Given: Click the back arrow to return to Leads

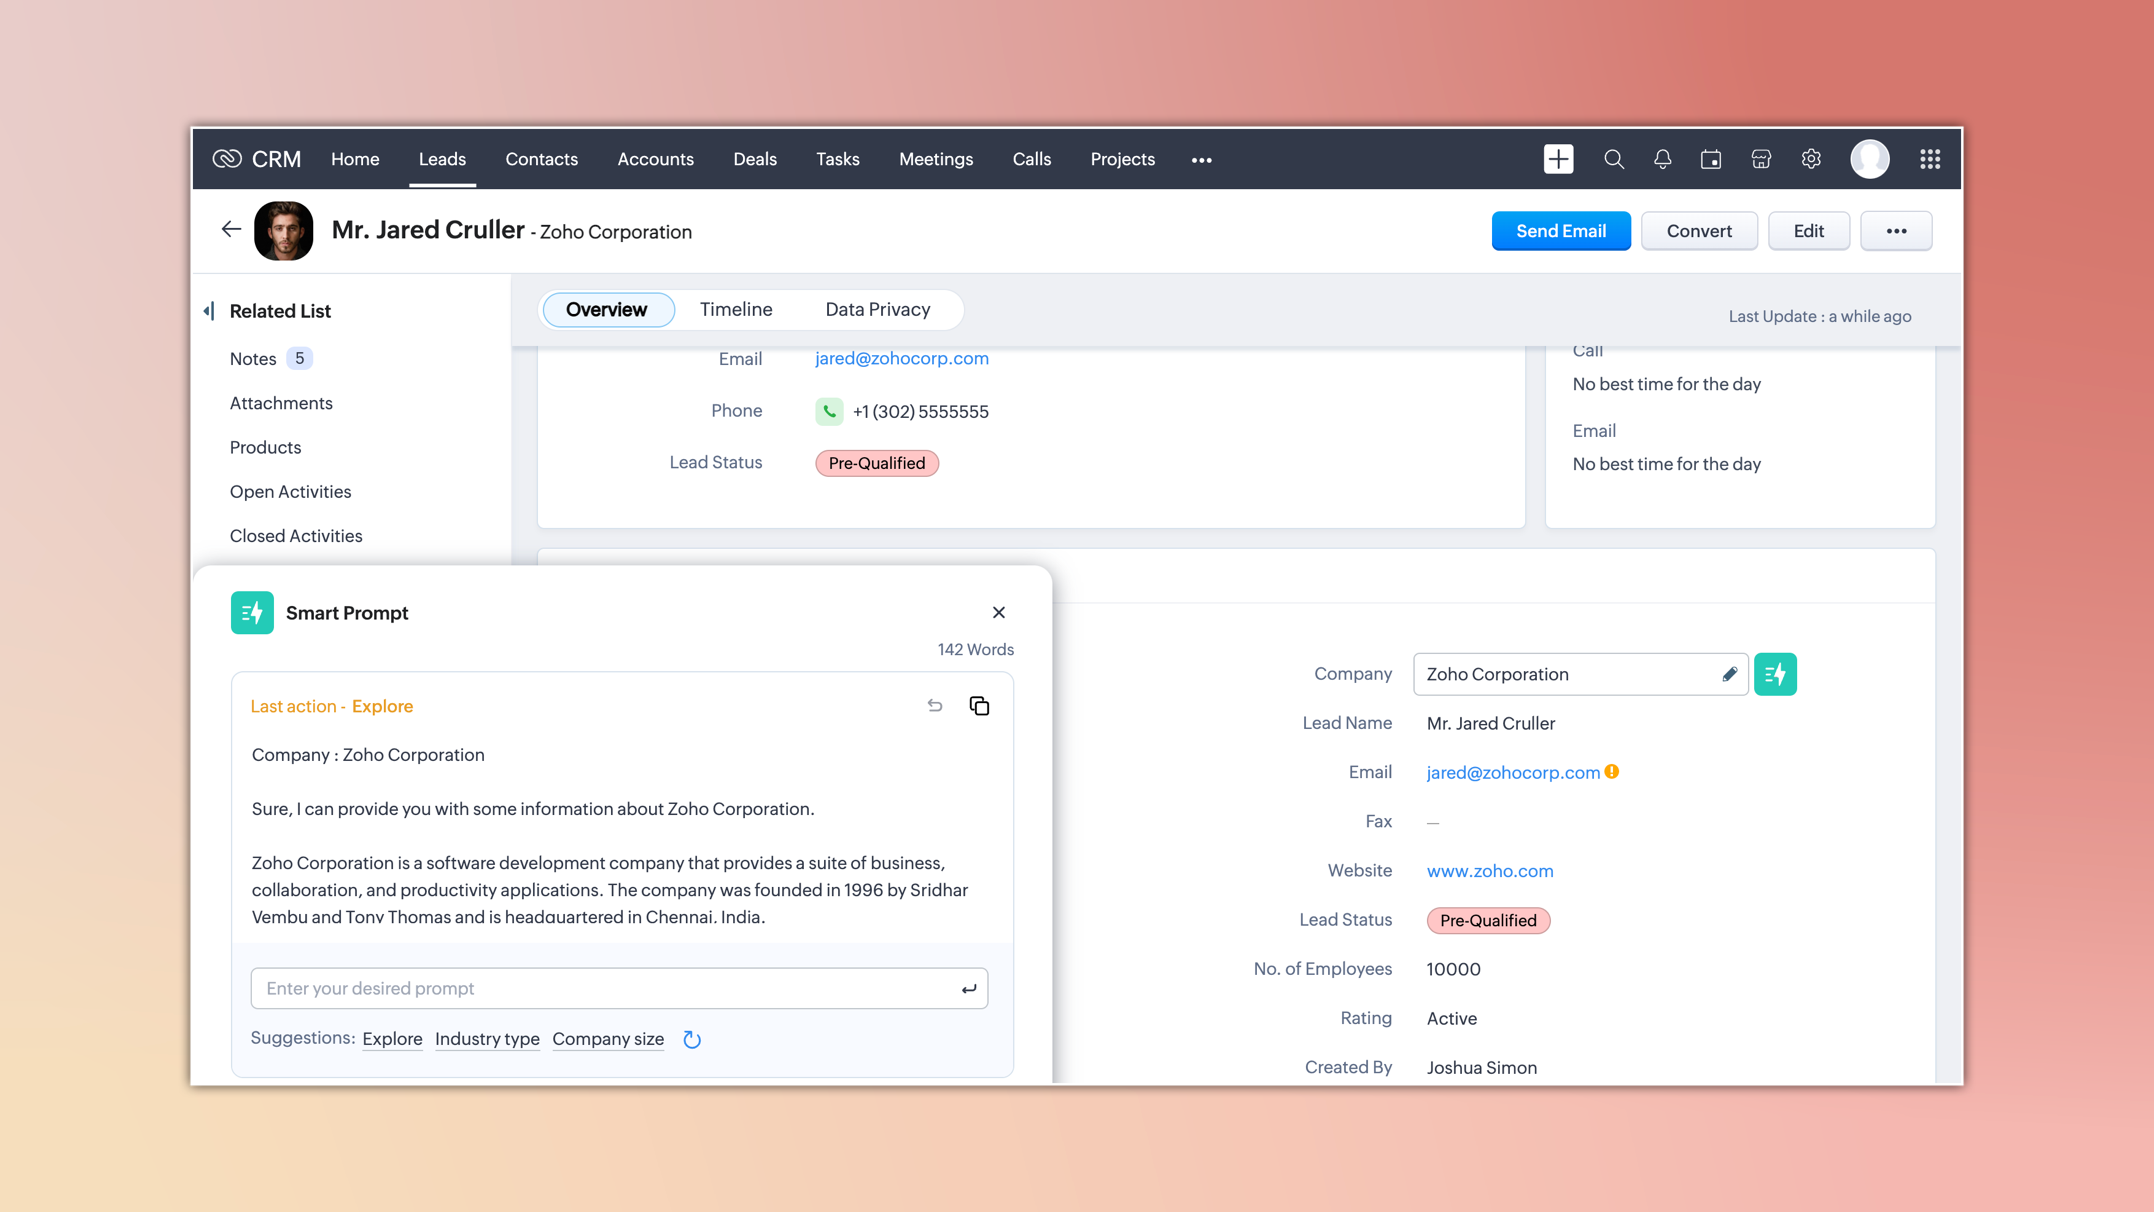Looking at the screenshot, I should (x=231, y=229).
